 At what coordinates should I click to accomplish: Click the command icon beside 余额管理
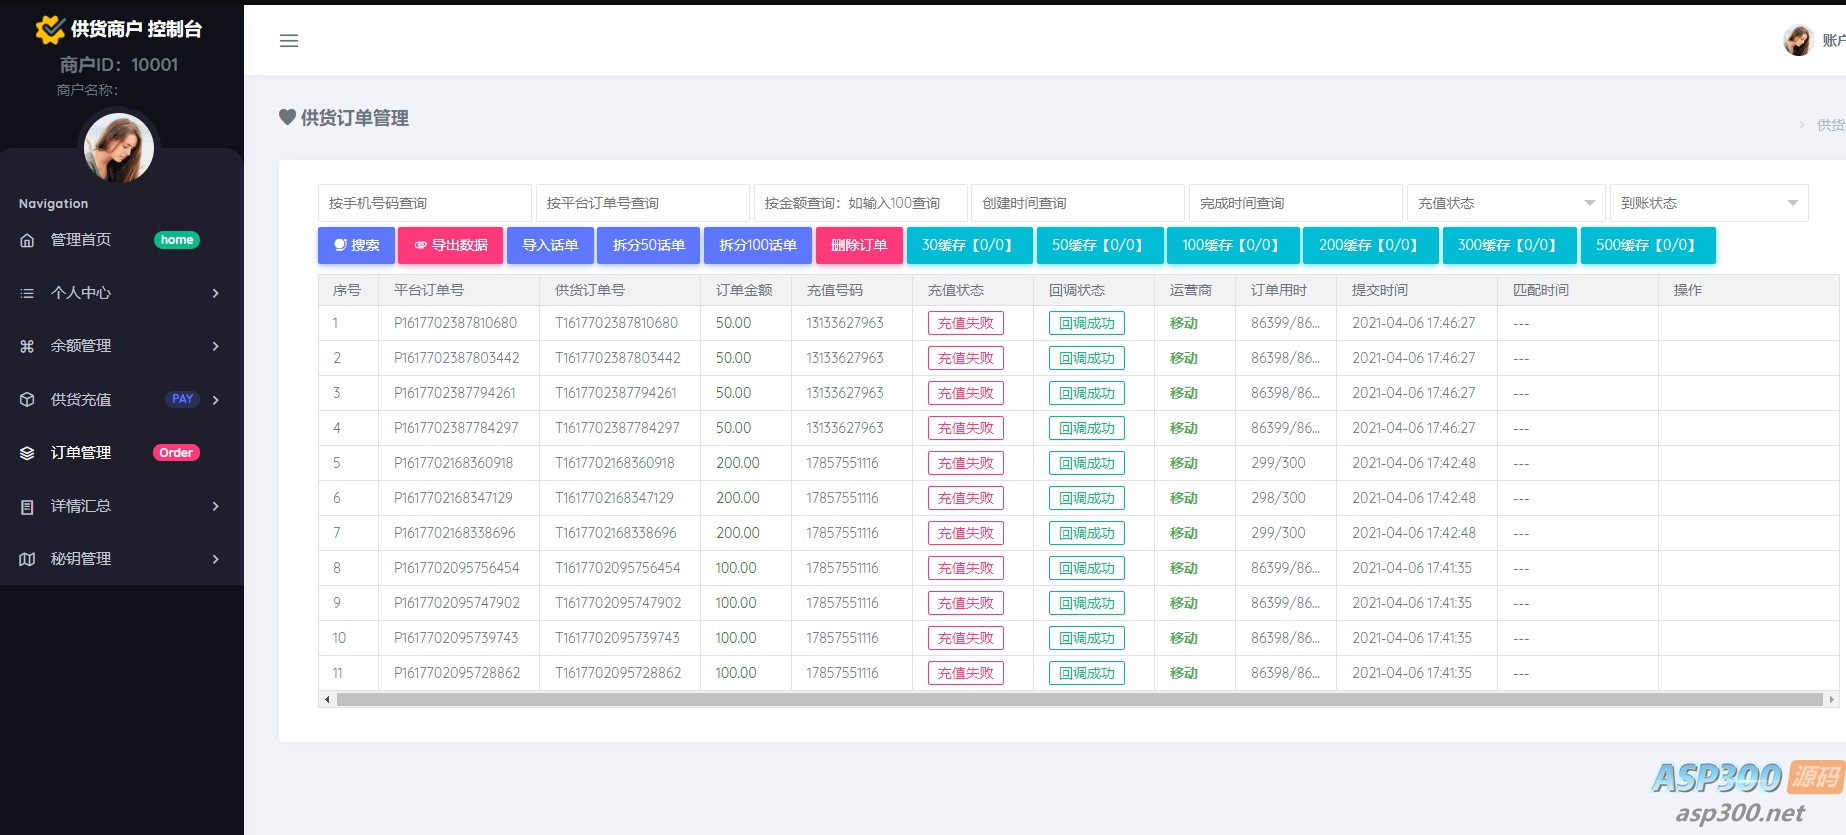(27, 346)
